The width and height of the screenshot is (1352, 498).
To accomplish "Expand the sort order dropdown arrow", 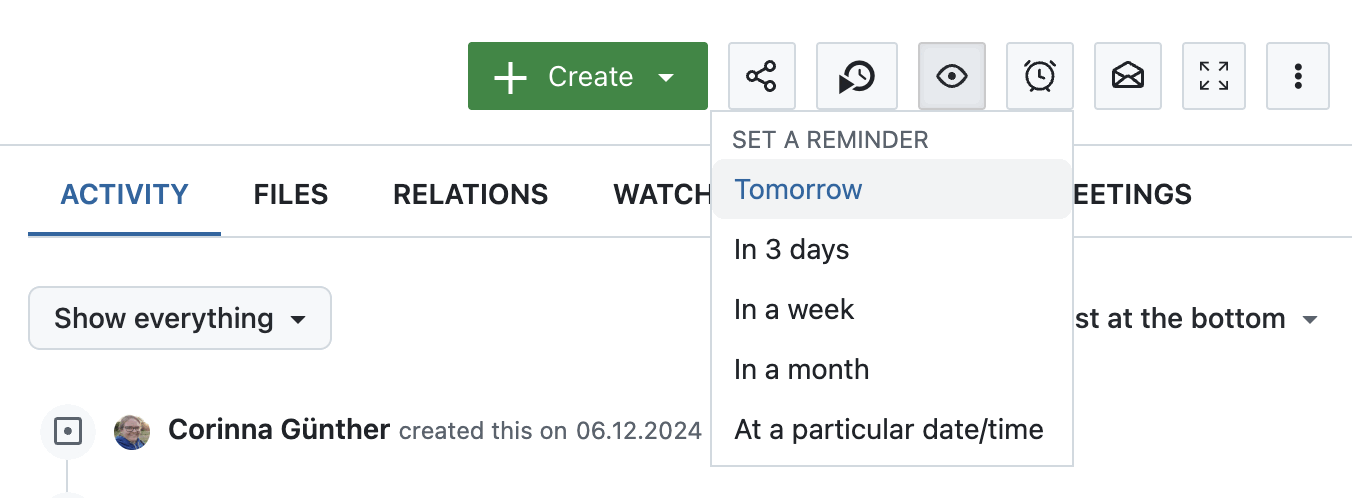I will 1309,320.
